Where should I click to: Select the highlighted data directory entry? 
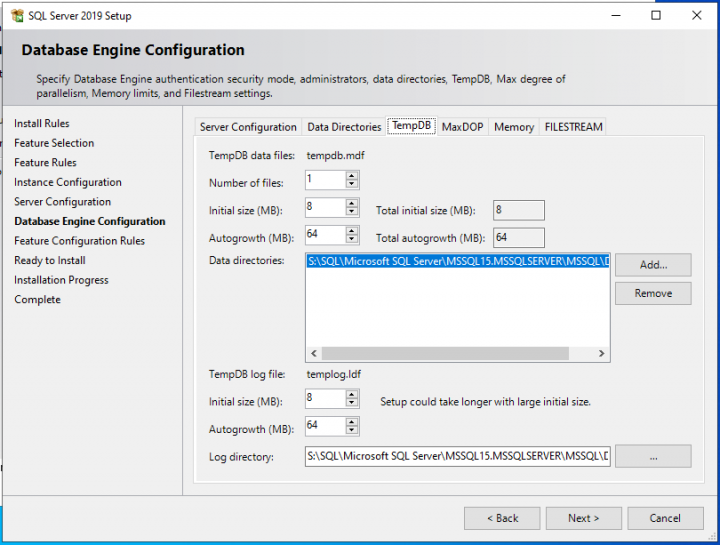coord(458,261)
